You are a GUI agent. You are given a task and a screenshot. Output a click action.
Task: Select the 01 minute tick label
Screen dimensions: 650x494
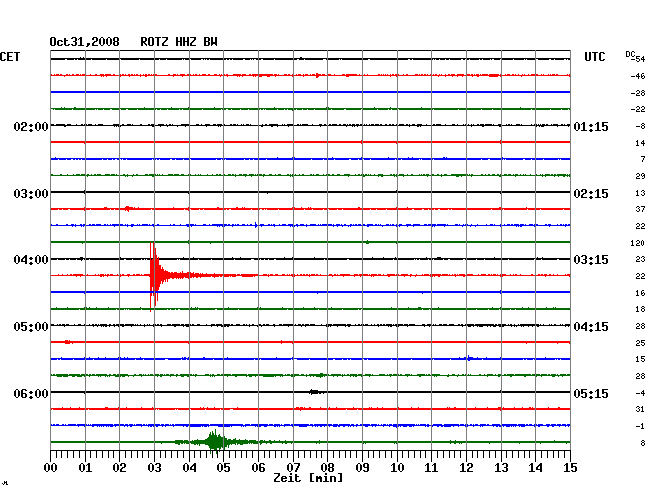(85, 468)
